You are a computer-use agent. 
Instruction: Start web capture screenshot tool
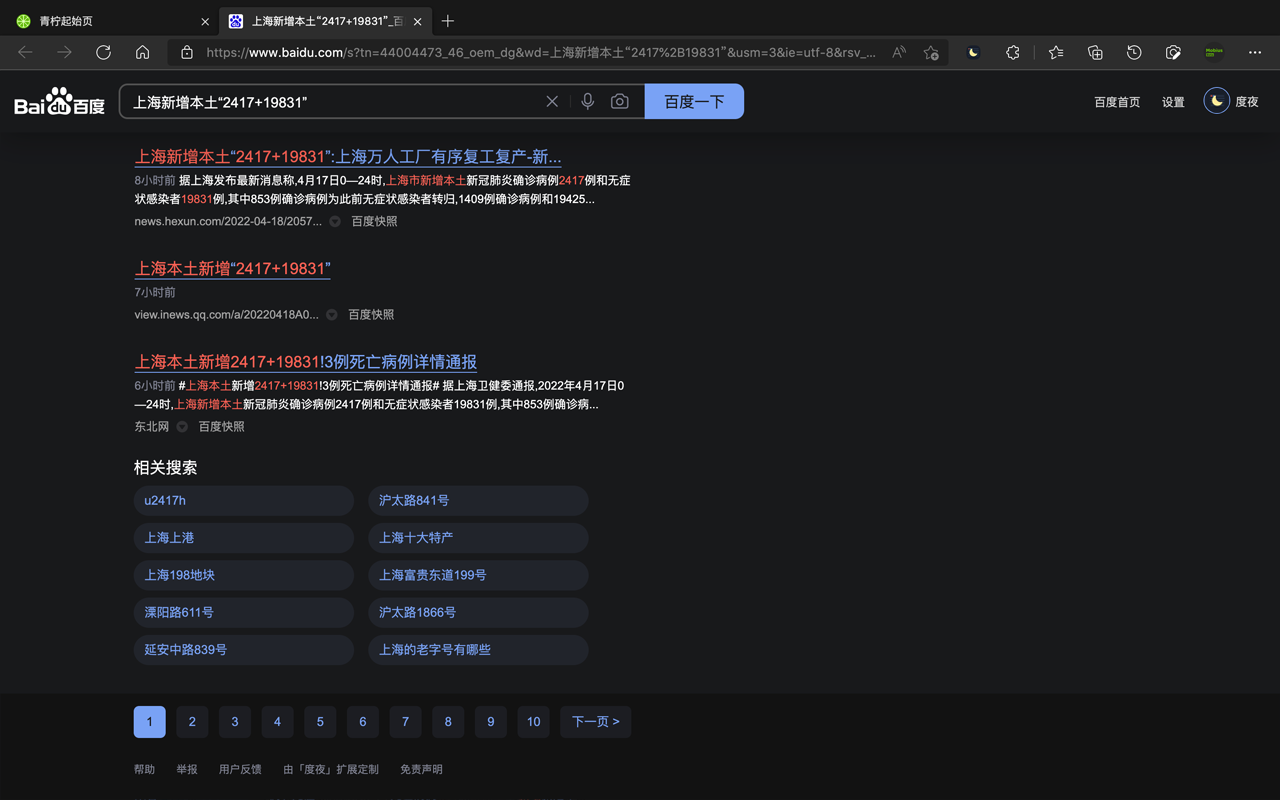point(1173,52)
